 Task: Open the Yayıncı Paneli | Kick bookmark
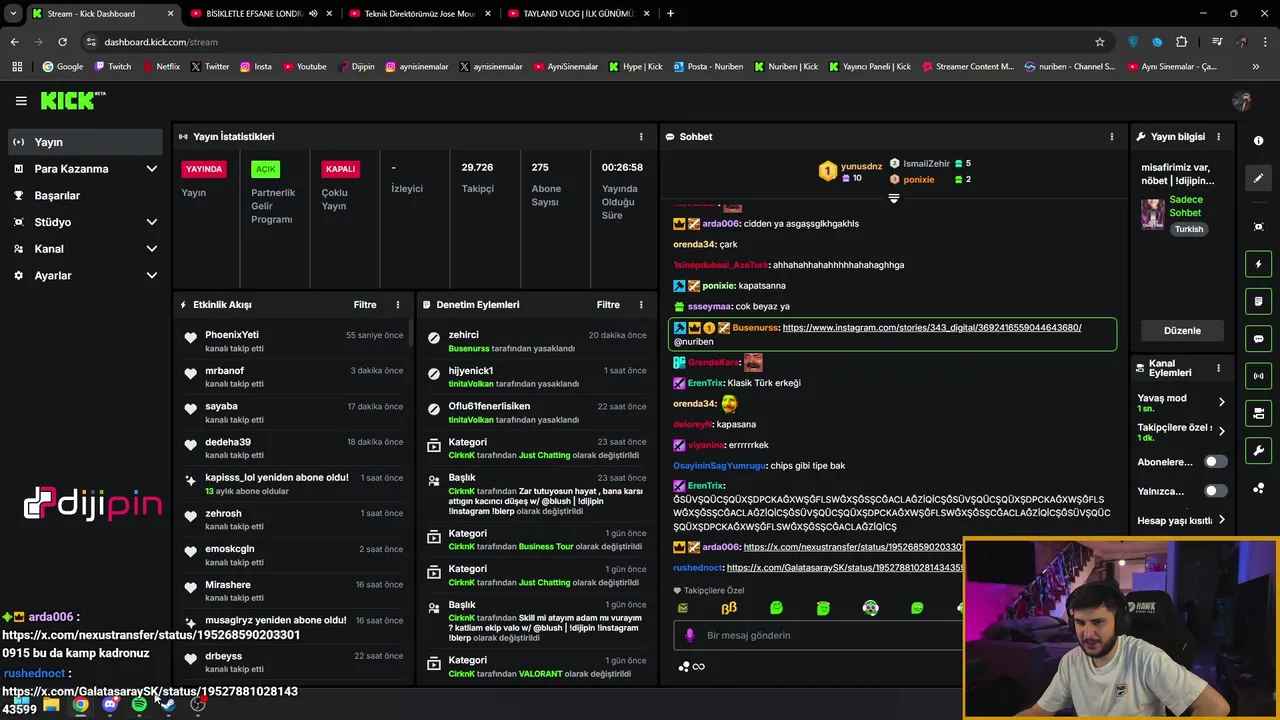coord(870,66)
